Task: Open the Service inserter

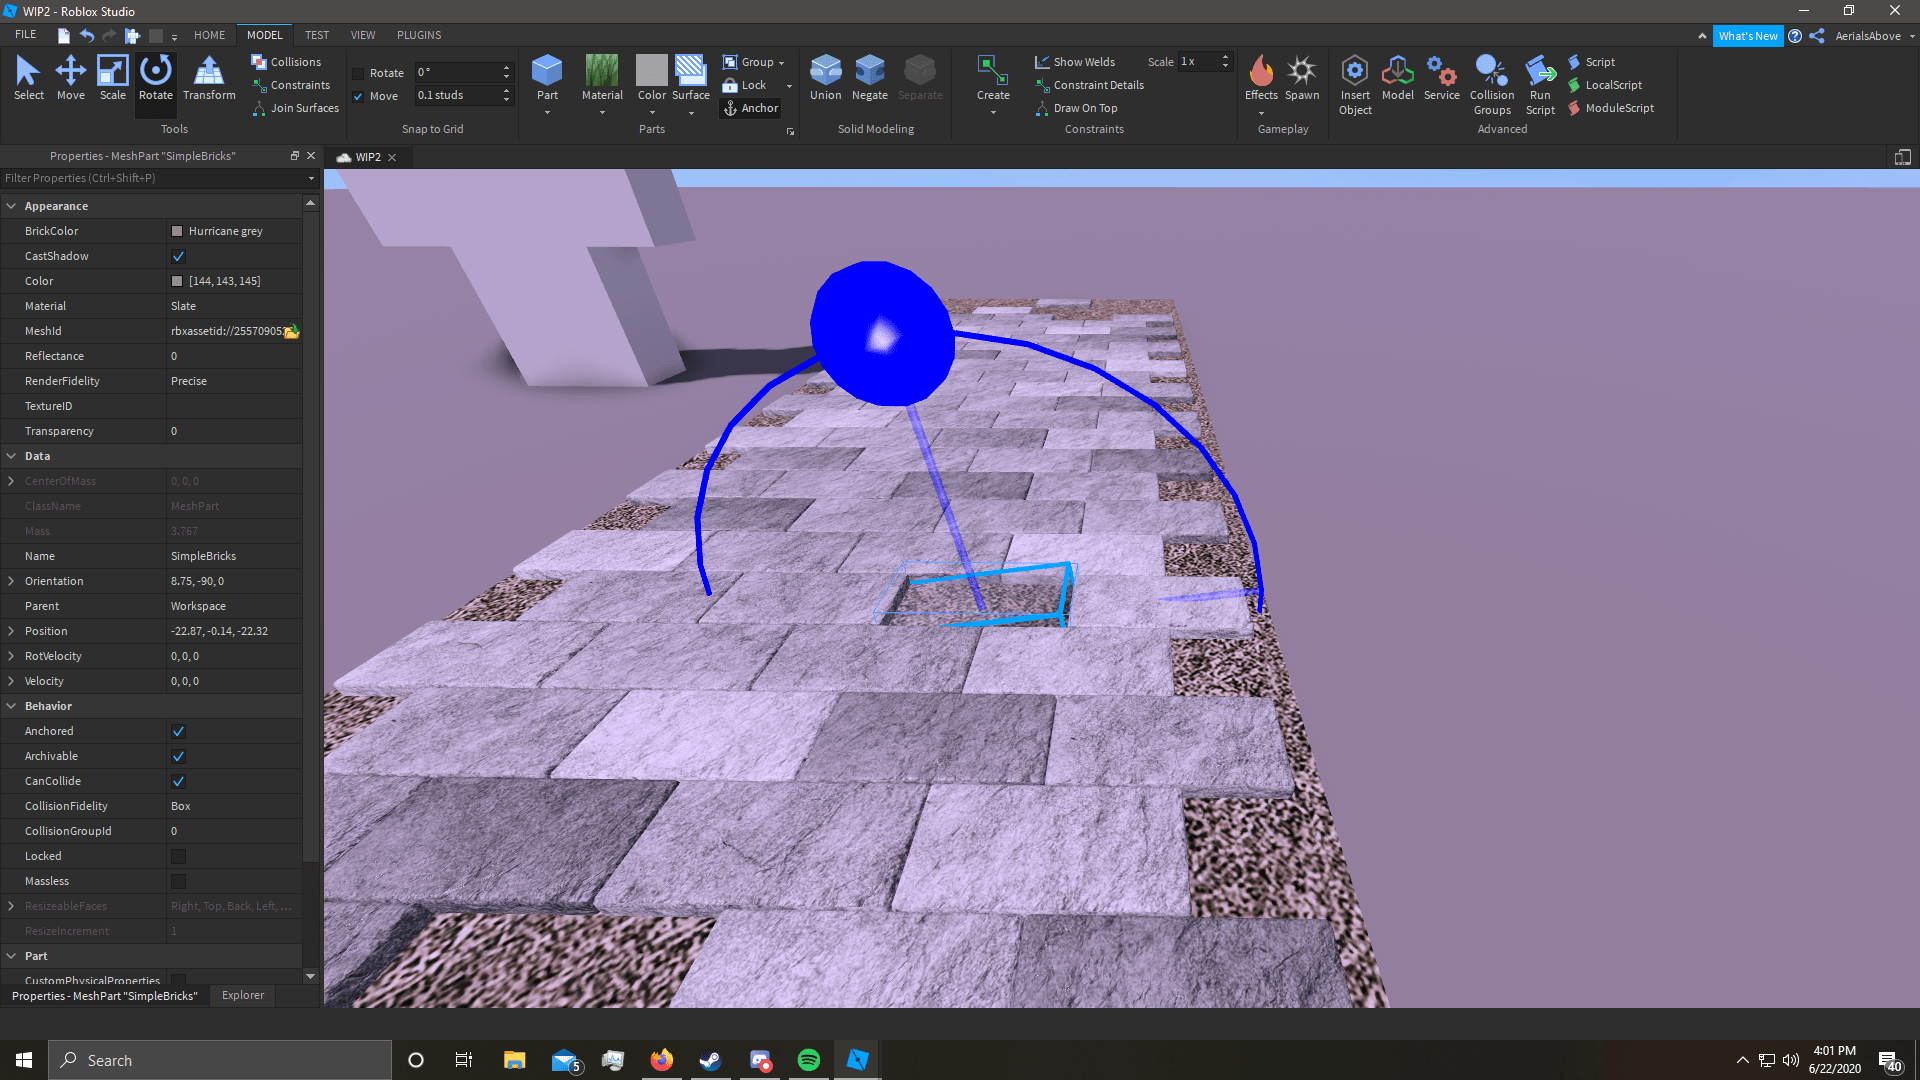Action: tap(1441, 78)
